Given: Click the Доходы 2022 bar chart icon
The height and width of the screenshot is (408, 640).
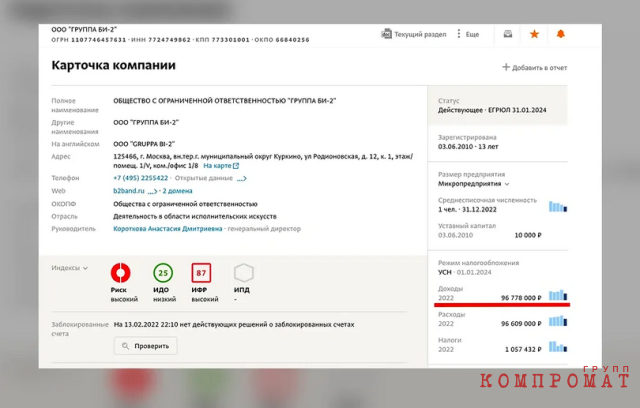Looking at the screenshot, I should 558,295.
